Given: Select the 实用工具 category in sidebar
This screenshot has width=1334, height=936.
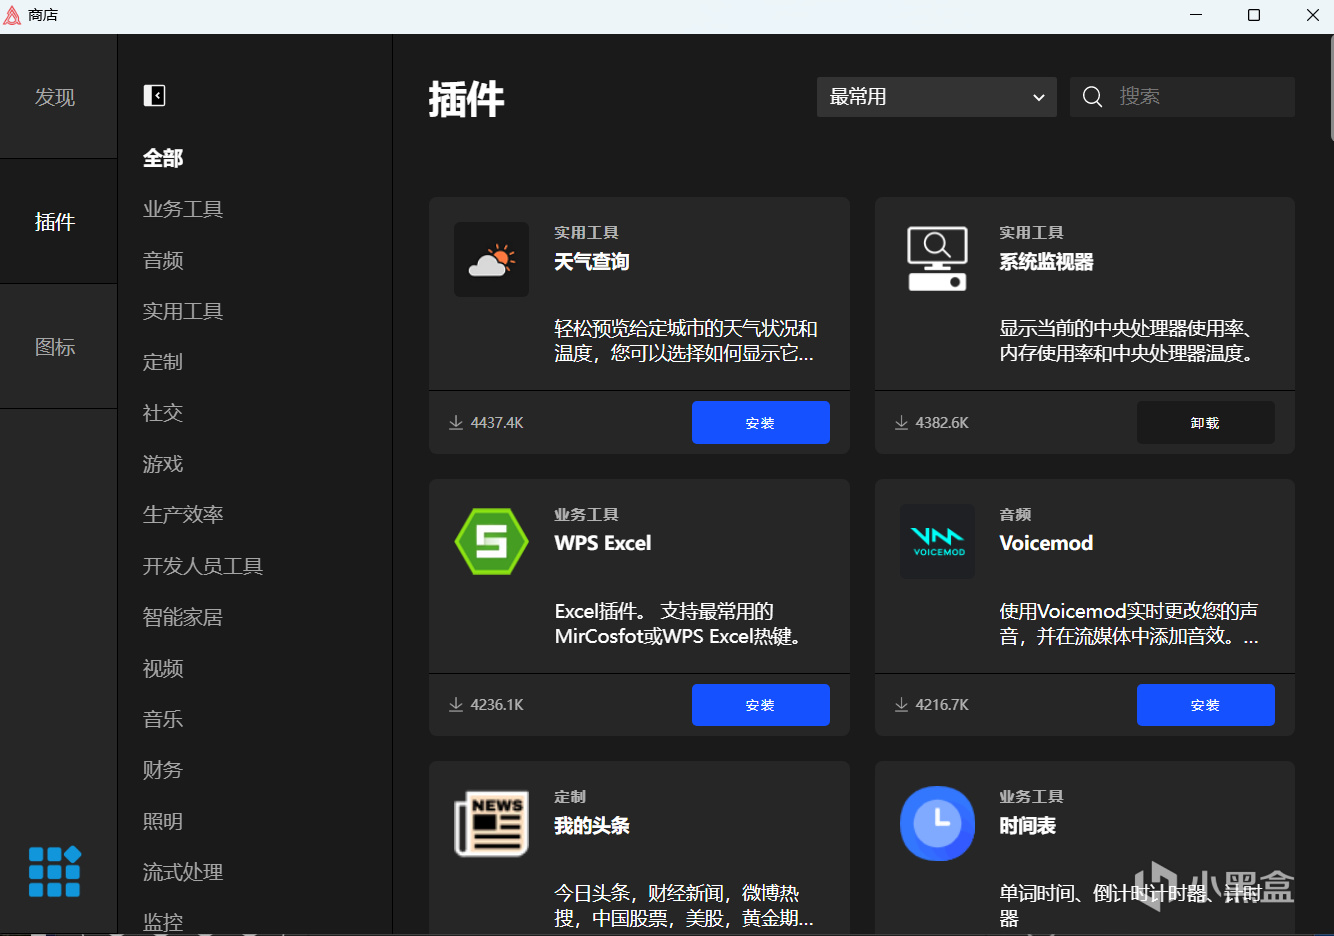Looking at the screenshot, I should pos(183,311).
